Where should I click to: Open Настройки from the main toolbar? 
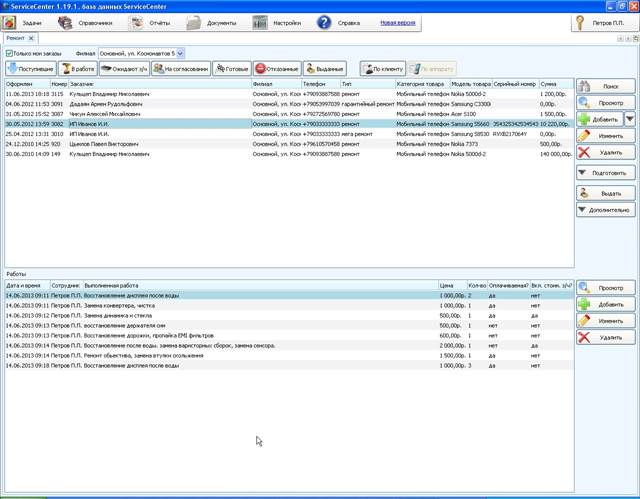277,23
